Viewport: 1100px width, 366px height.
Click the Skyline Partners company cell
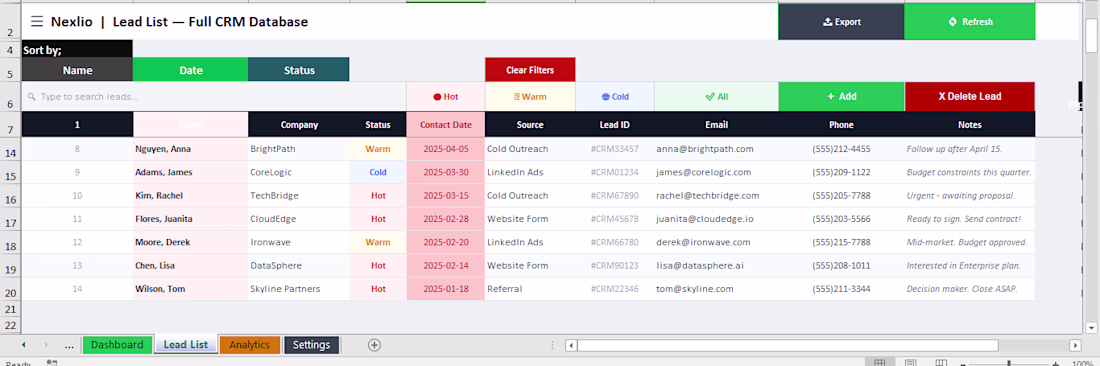point(299,289)
